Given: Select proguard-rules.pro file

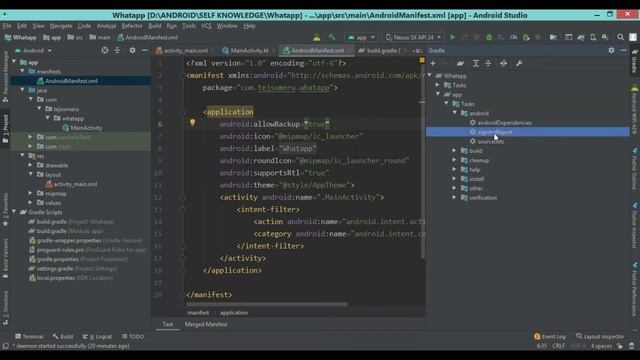Looking at the screenshot, I should point(60,250).
